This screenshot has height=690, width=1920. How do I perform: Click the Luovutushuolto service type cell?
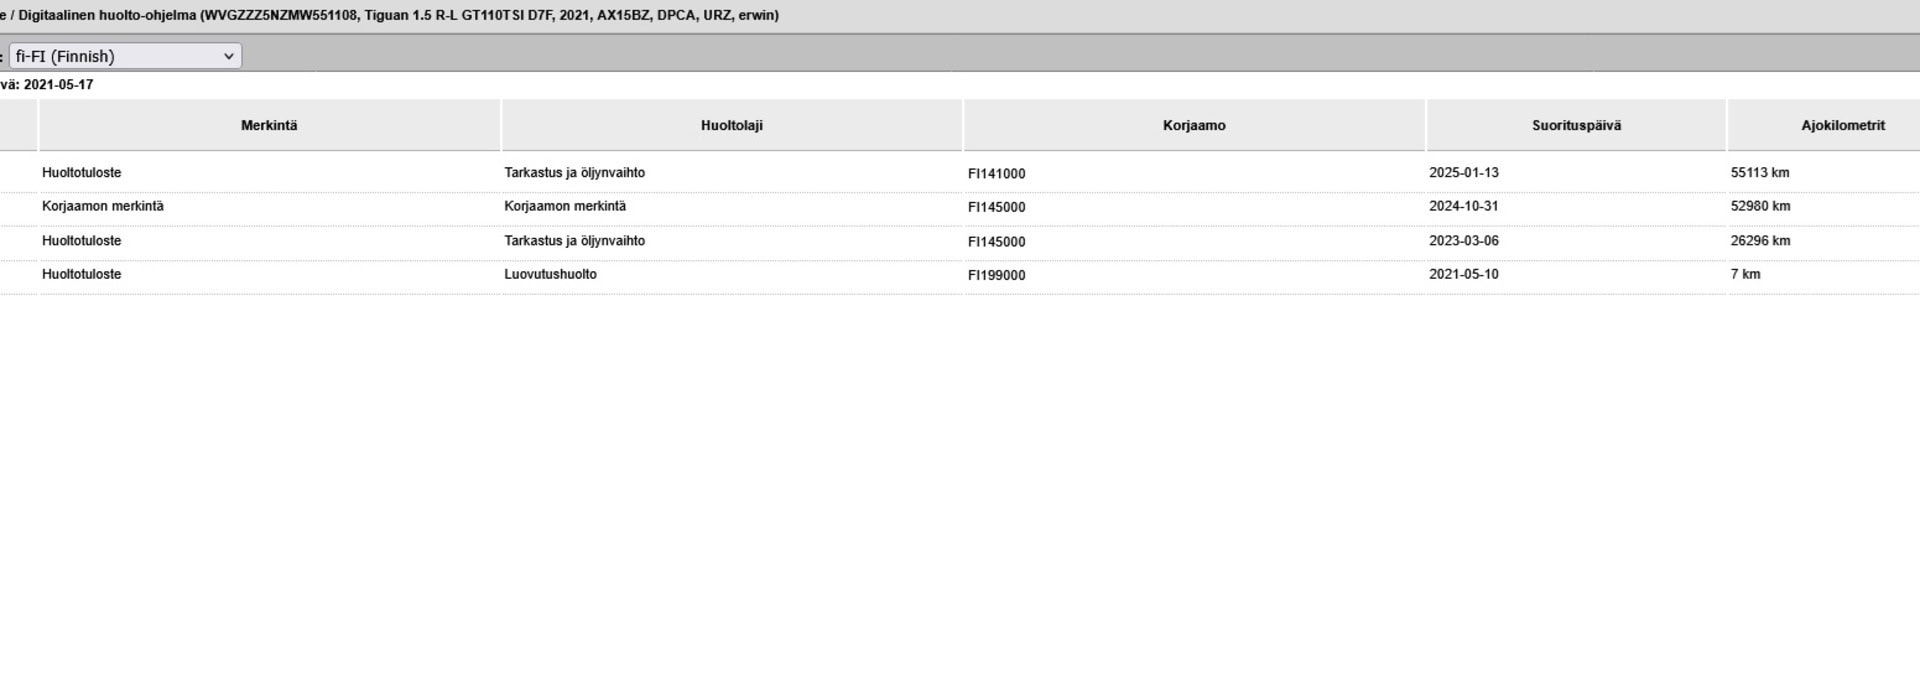coord(551,274)
